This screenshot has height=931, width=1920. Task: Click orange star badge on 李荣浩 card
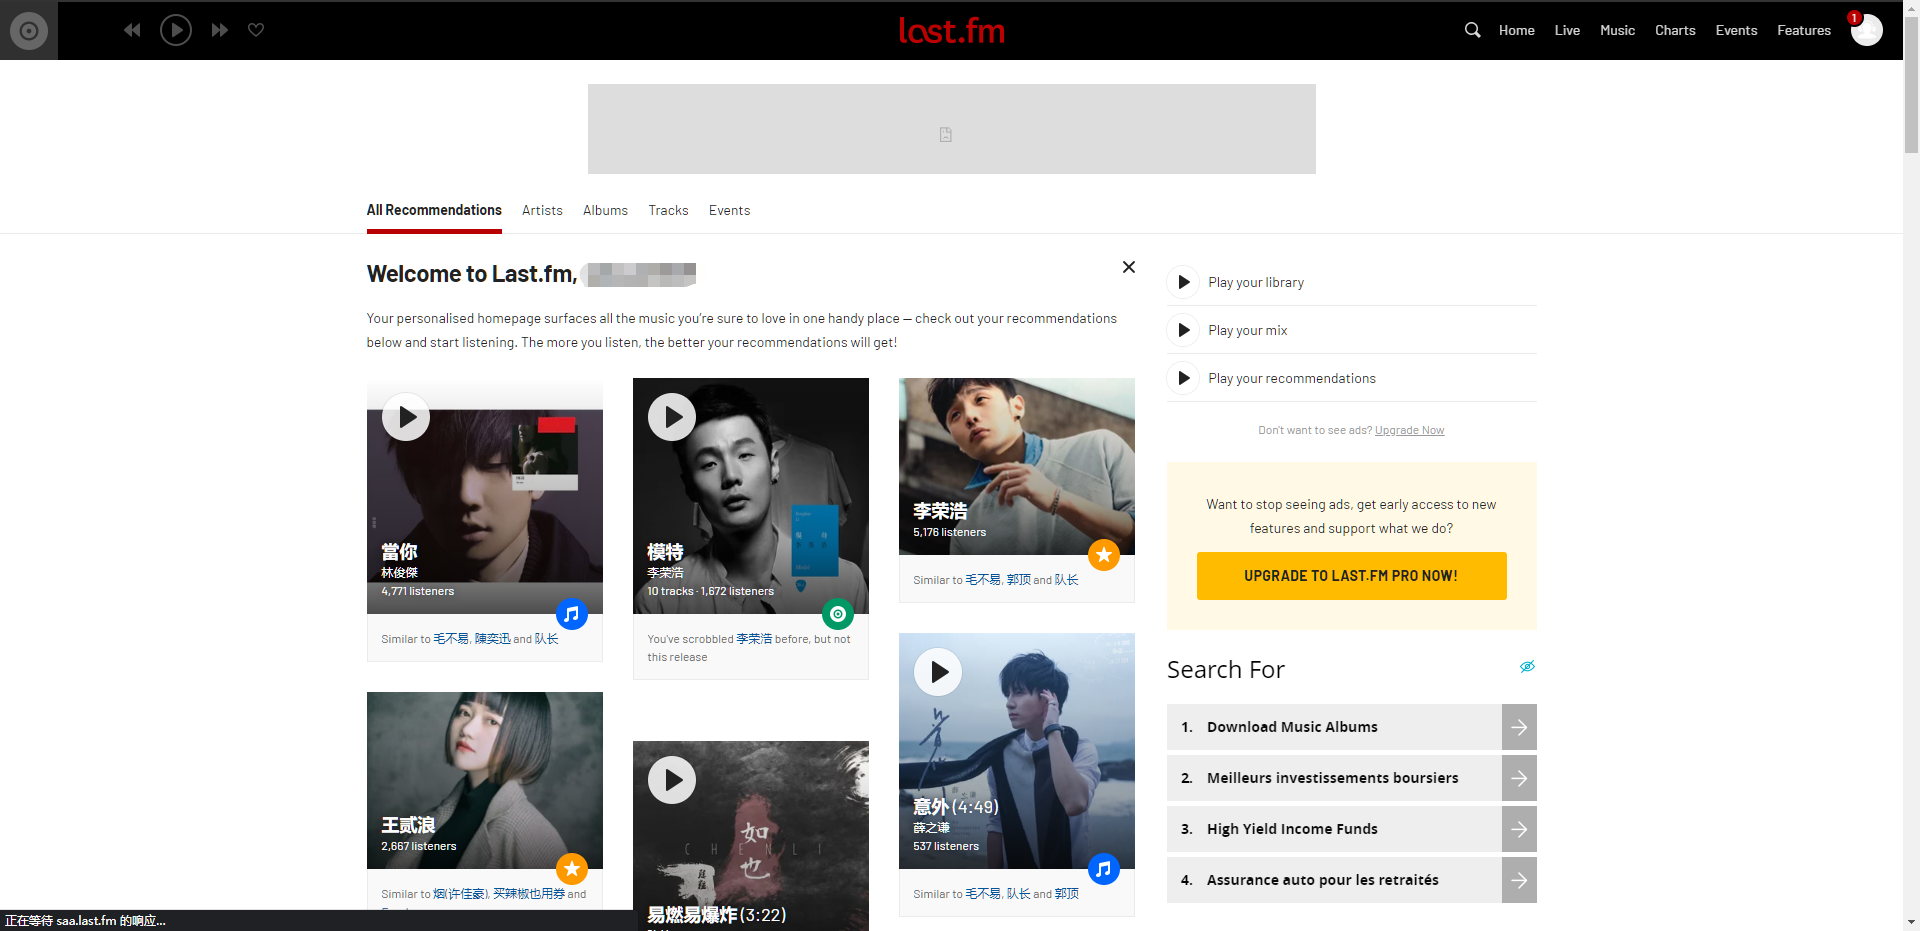pos(1104,555)
